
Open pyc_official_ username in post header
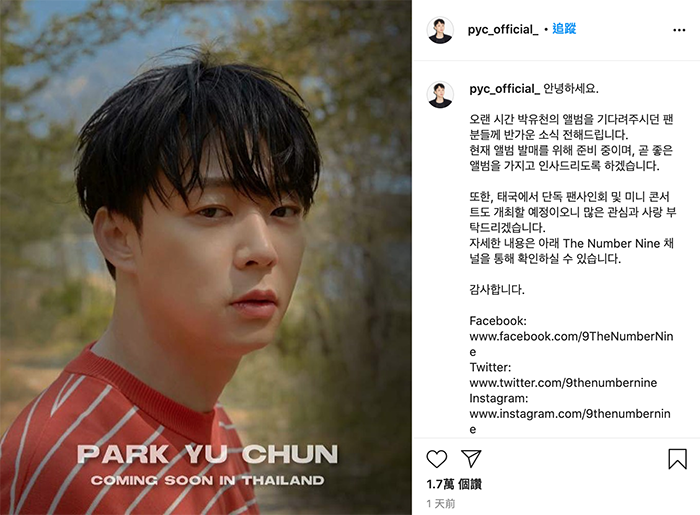click(503, 29)
